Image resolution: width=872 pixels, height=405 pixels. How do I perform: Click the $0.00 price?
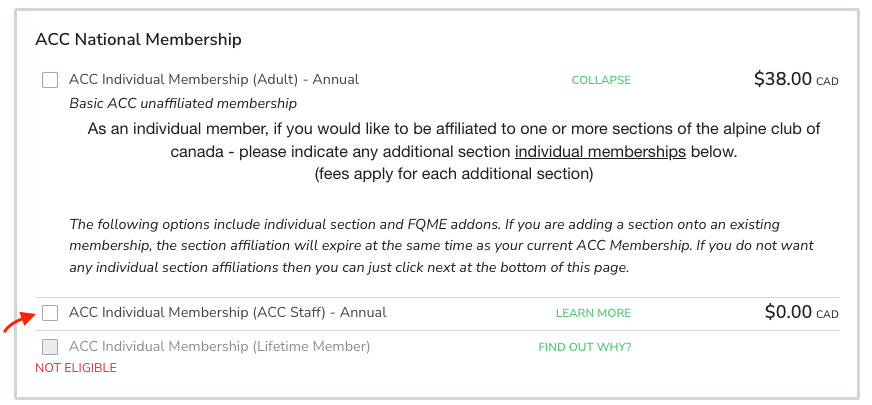[x=789, y=312]
